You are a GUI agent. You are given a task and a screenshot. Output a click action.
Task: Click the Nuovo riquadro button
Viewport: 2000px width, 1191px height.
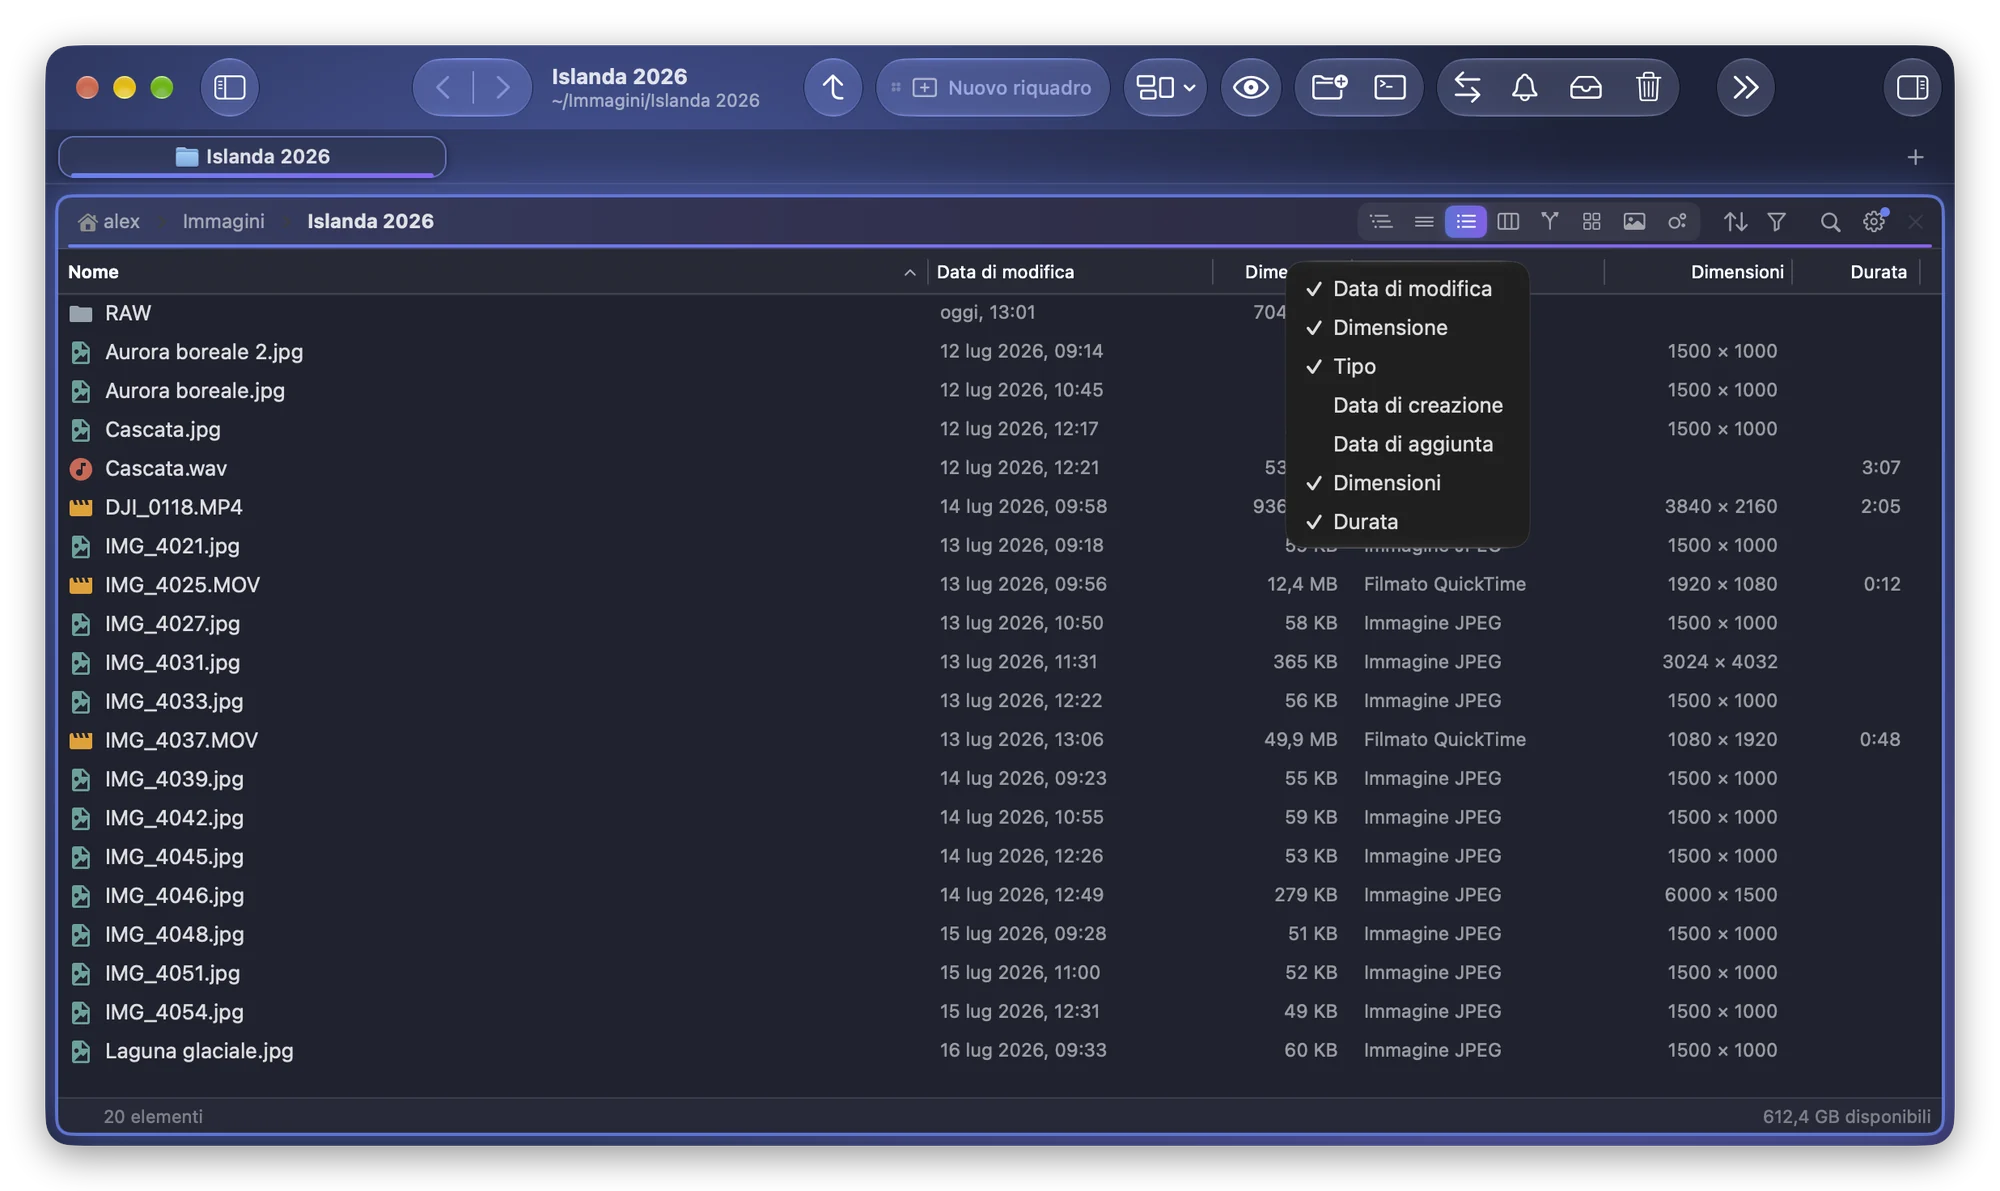(x=992, y=87)
